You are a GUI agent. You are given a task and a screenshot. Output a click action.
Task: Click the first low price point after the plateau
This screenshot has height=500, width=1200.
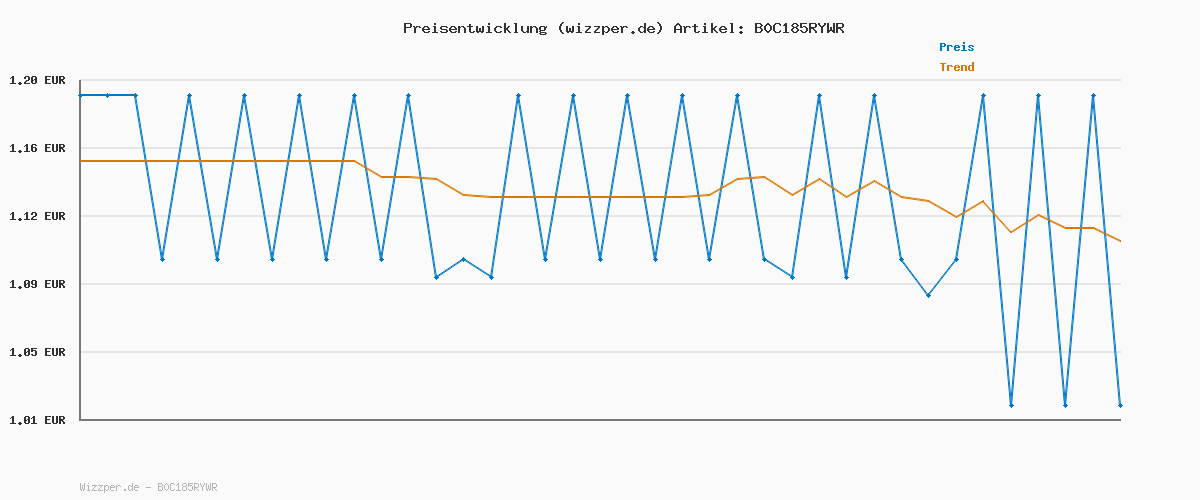point(162,259)
